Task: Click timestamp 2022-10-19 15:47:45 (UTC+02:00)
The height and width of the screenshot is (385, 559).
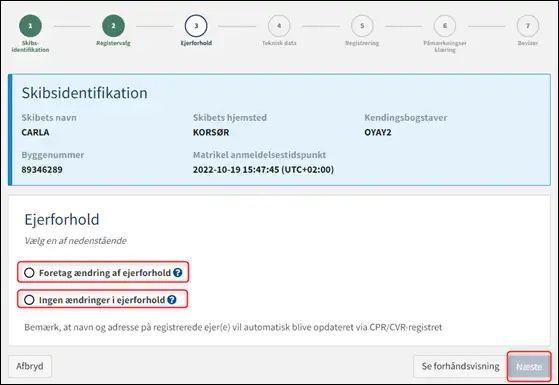Action: (x=263, y=170)
